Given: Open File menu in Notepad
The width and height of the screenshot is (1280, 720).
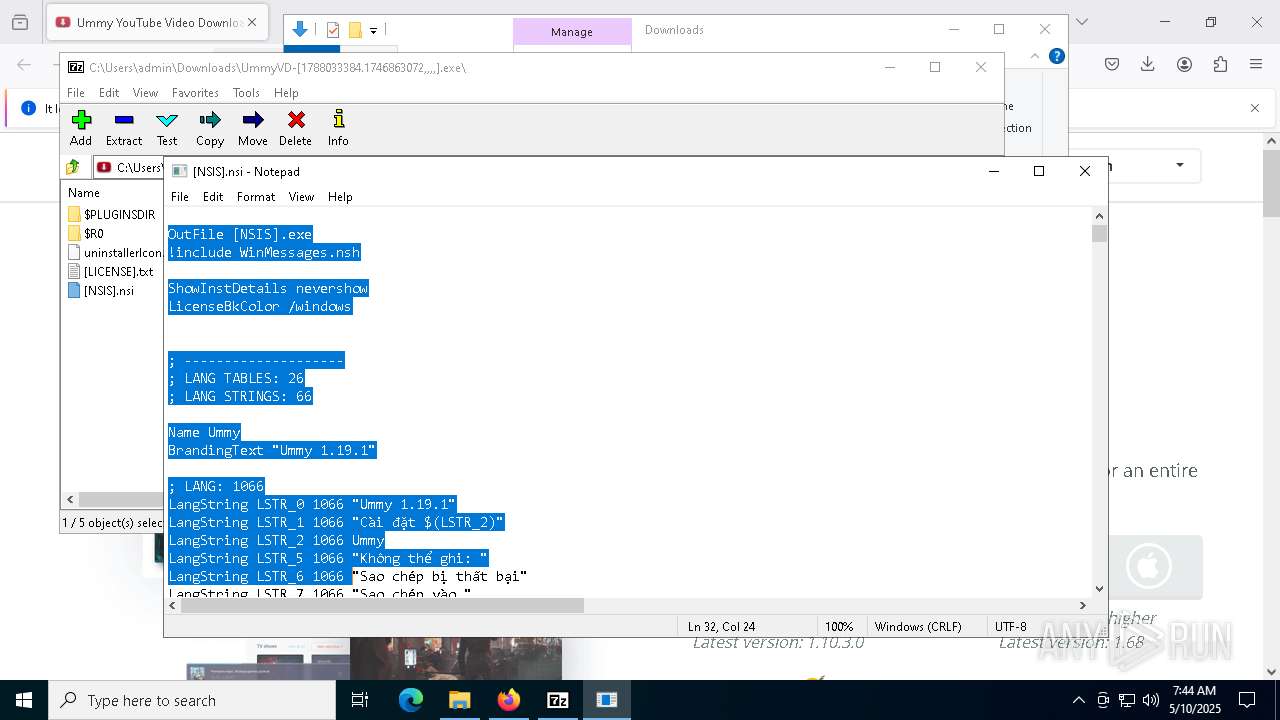Looking at the screenshot, I should 180,197.
